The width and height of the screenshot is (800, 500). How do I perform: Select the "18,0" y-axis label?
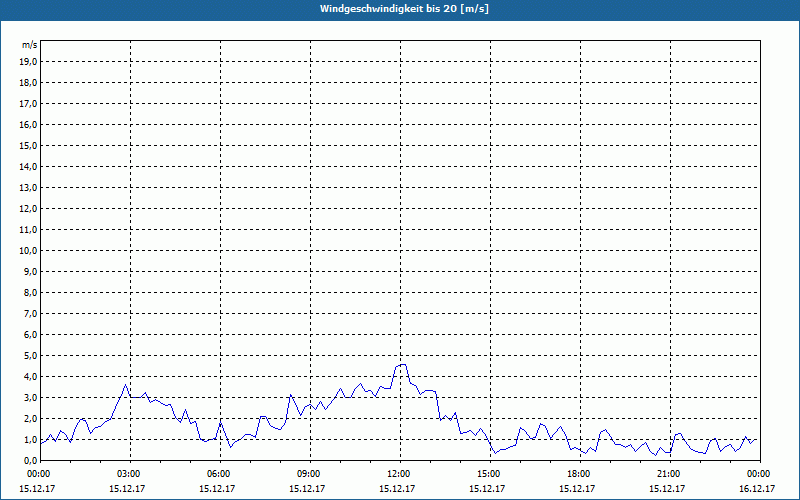tap(28, 83)
